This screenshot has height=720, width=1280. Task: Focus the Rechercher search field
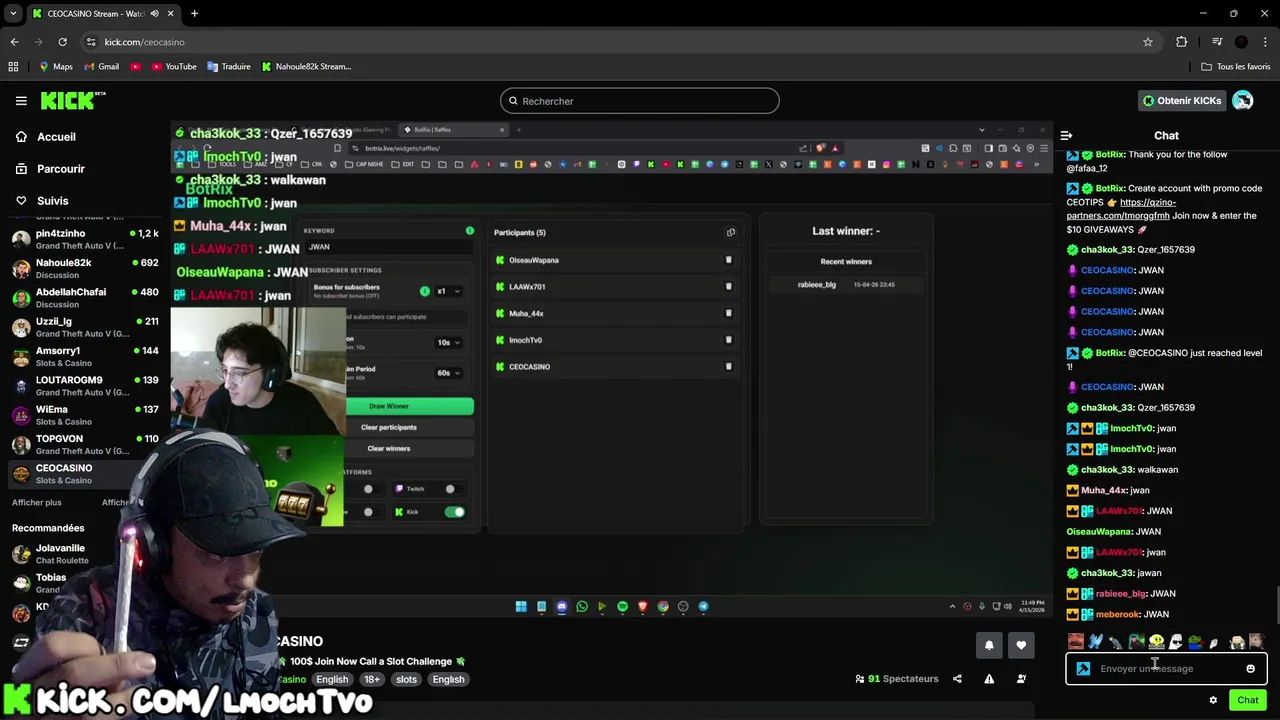pos(639,101)
